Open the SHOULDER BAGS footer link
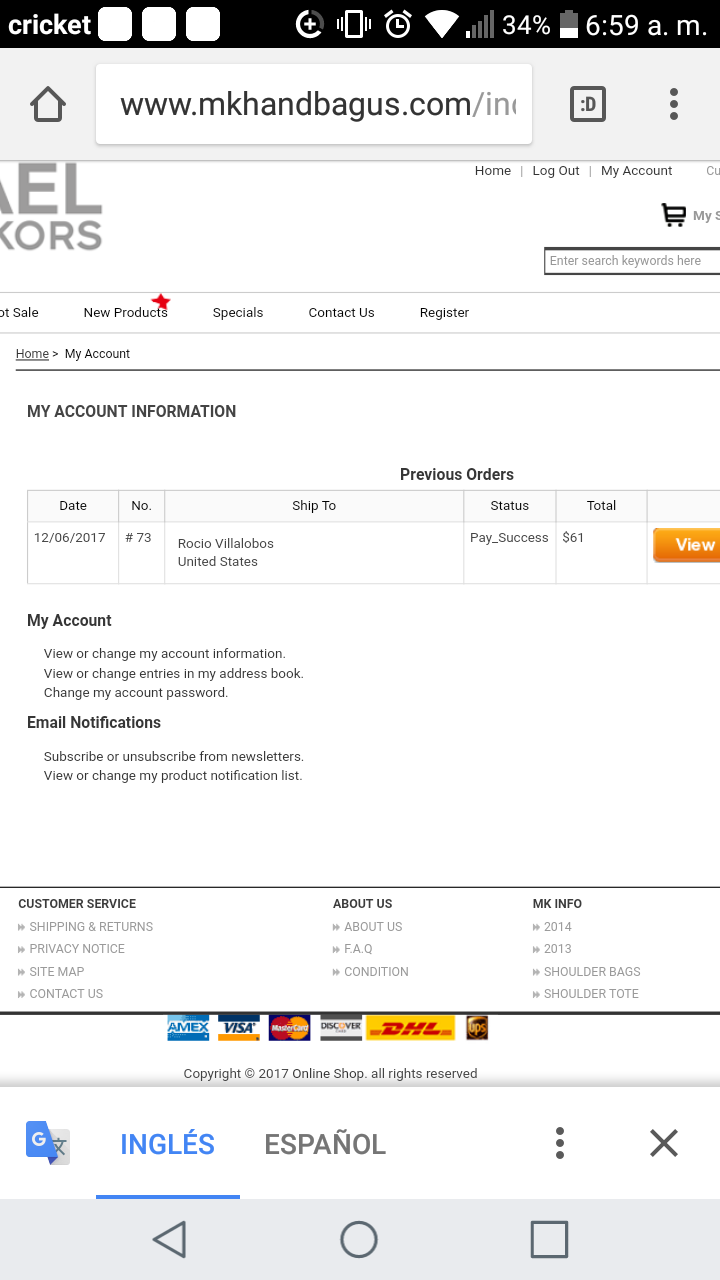Screen dimensions: 720x1280 (x=592, y=972)
